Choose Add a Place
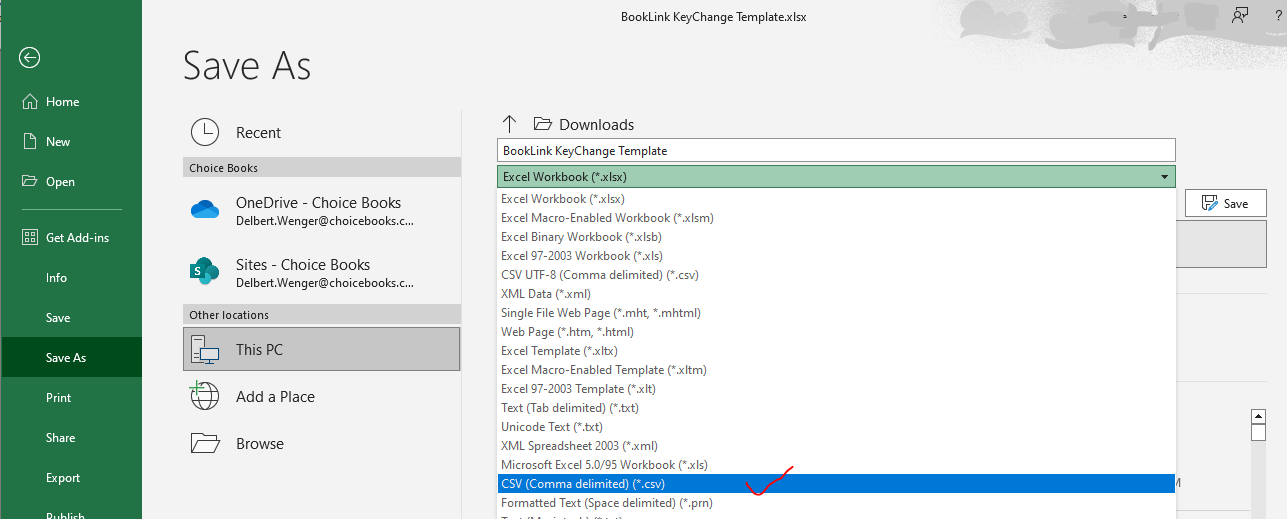Viewport: 1287px width, 519px height. click(322, 397)
